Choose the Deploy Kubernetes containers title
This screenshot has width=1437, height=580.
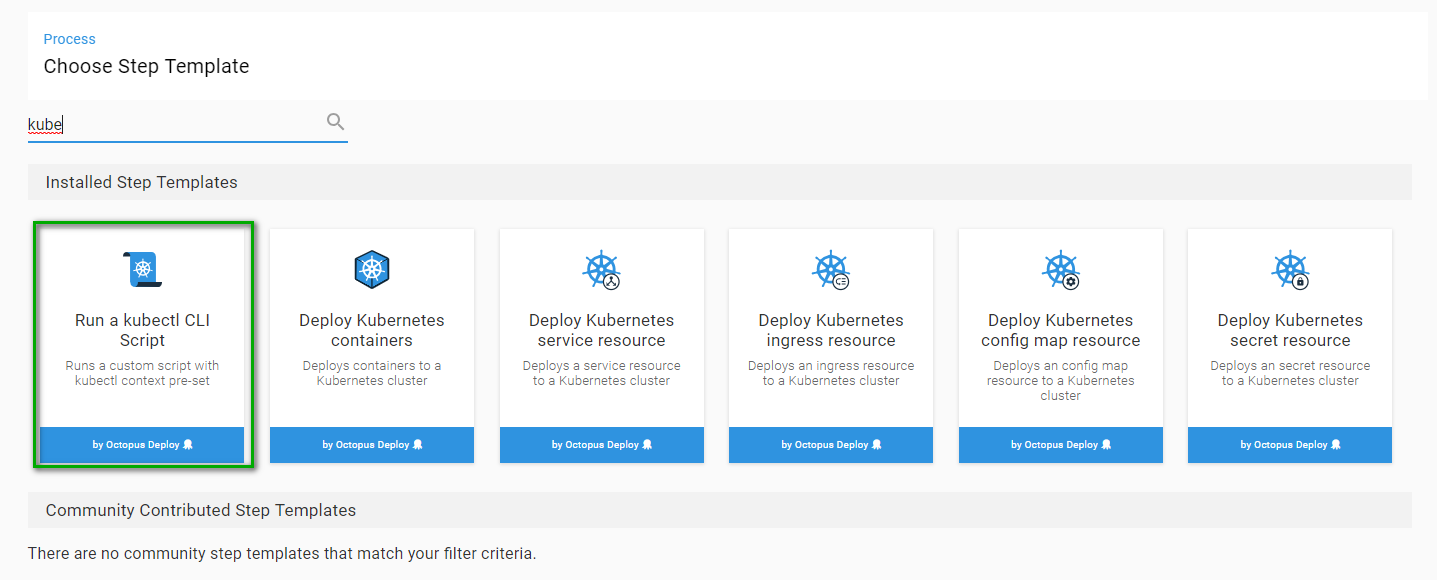pyautogui.click(x=371, y=330)
